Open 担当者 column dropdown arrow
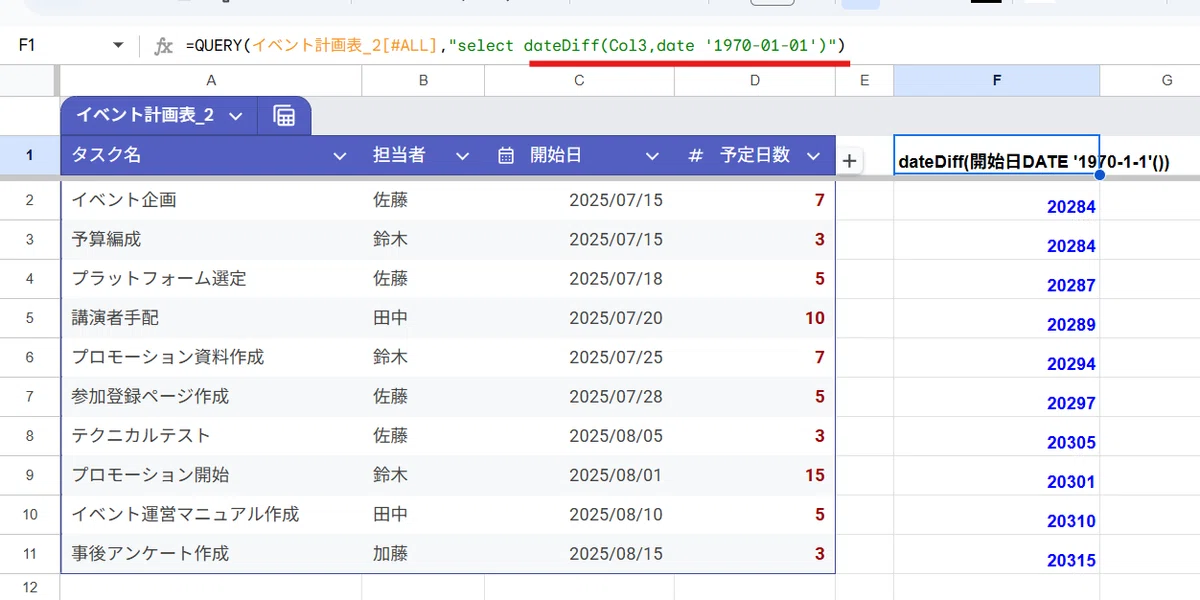Screen dimensions: 1200x600 (462, 156)
